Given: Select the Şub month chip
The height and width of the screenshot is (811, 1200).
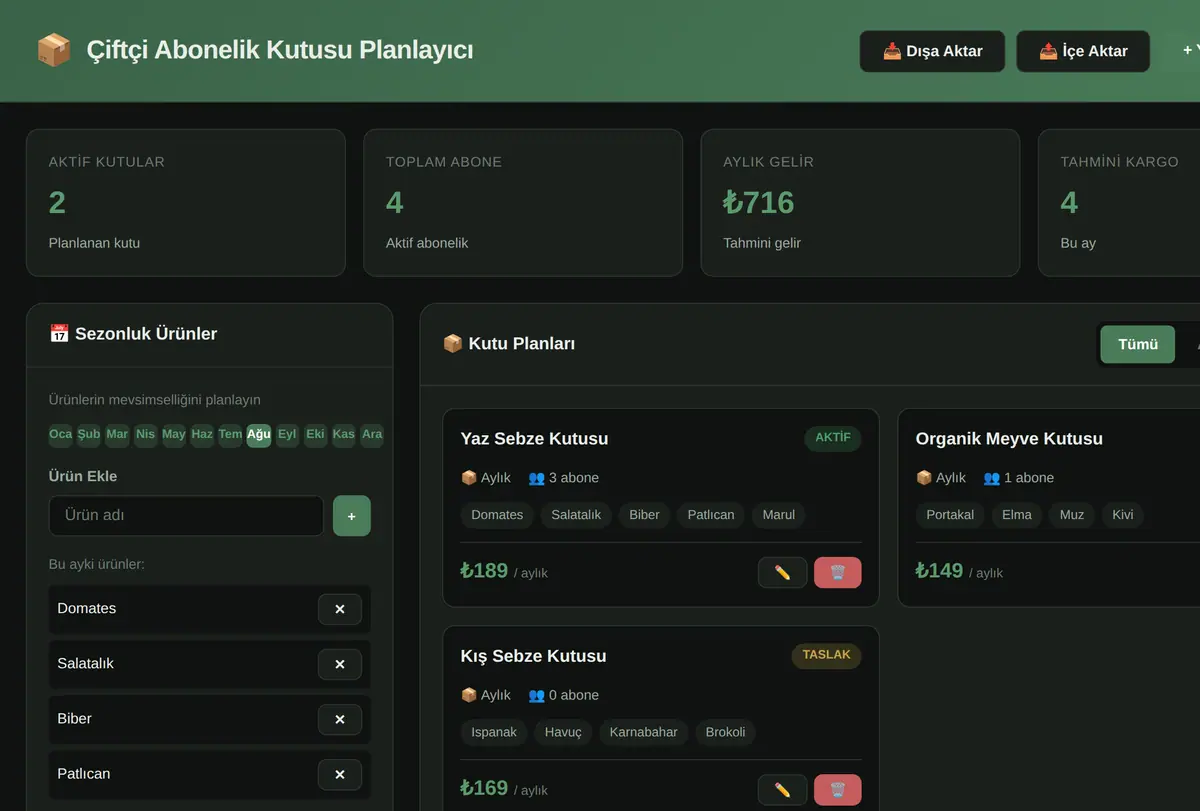Looking at the screenshot, I should pos(89,434).
